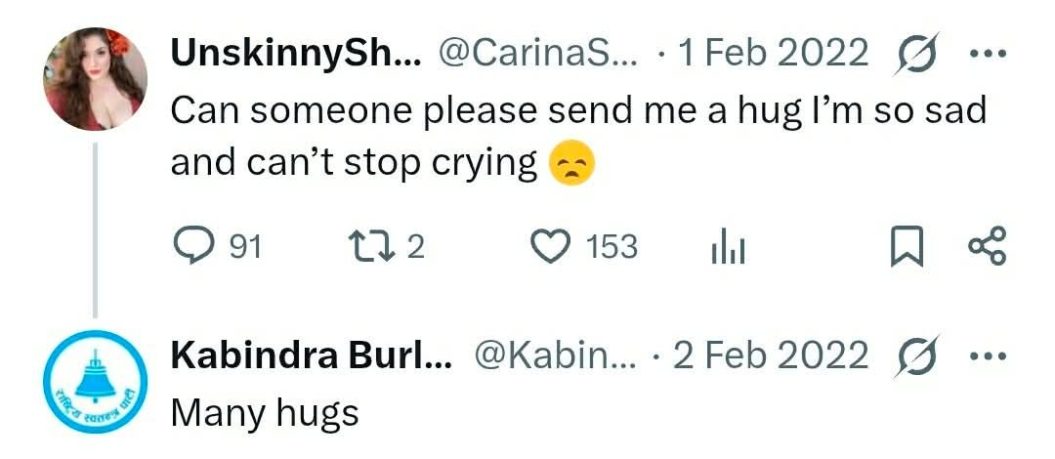Like the tweet with the heart icon
The height and width of the screenshot is (459, 1055).
548,246
